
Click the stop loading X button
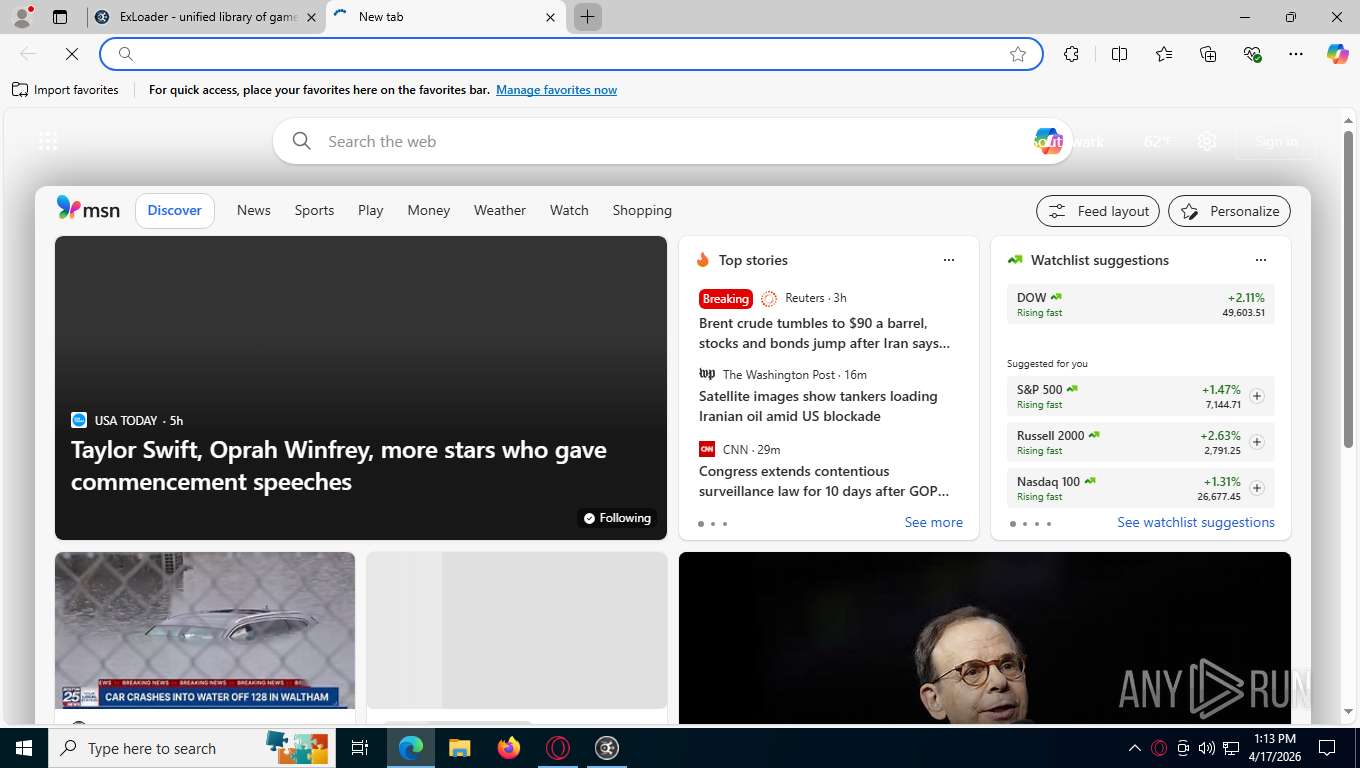(x=72, y=54)
